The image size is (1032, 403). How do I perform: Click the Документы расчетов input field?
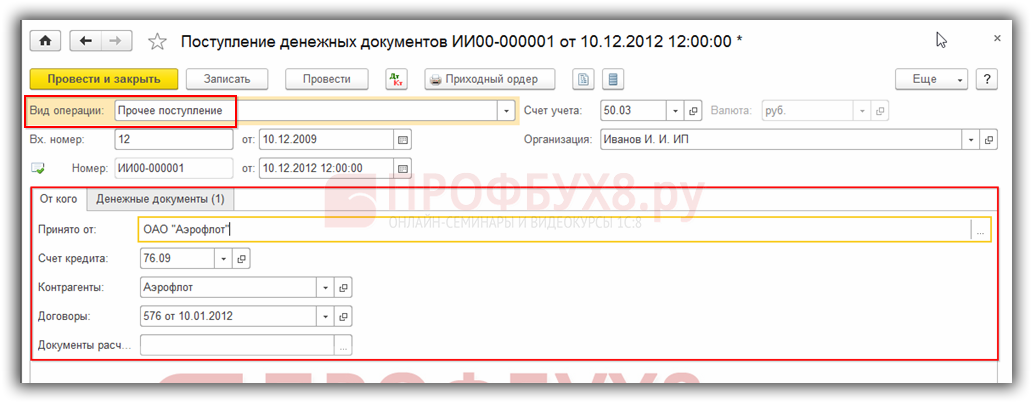click(x=238, y=346)
